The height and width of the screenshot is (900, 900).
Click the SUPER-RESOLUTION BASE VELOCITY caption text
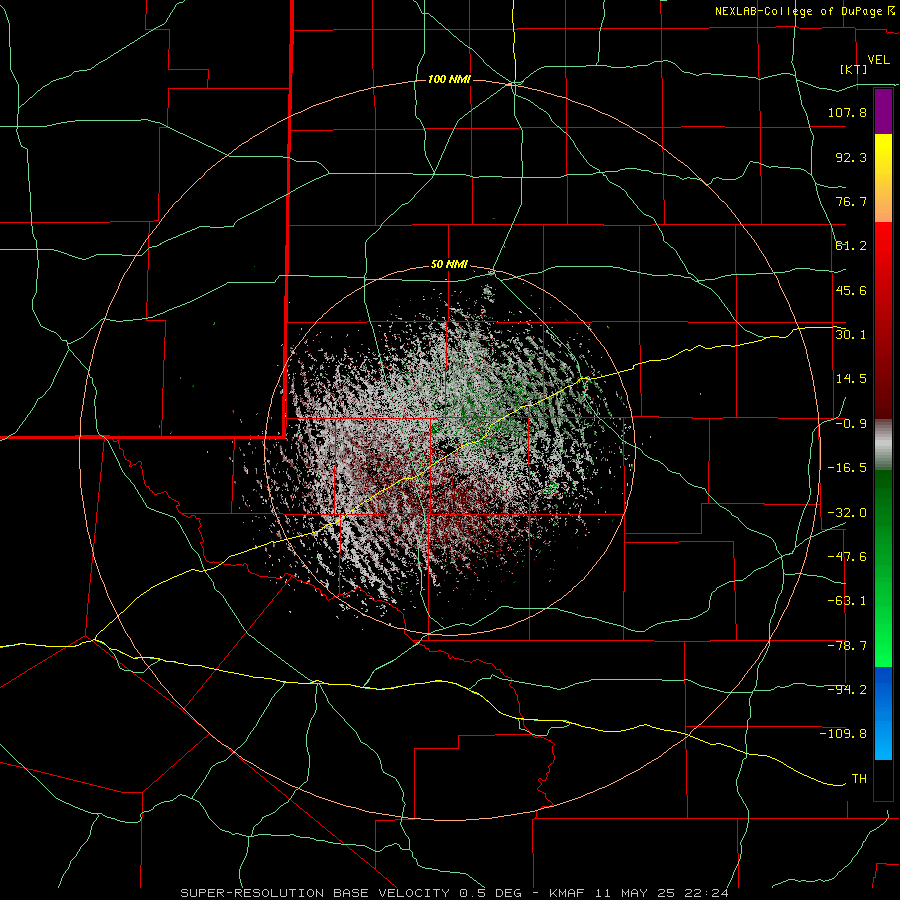click(317, 893)
